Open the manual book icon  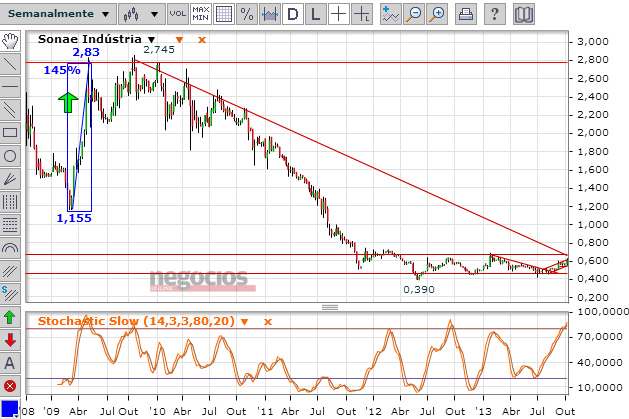[x=523, y=14]
